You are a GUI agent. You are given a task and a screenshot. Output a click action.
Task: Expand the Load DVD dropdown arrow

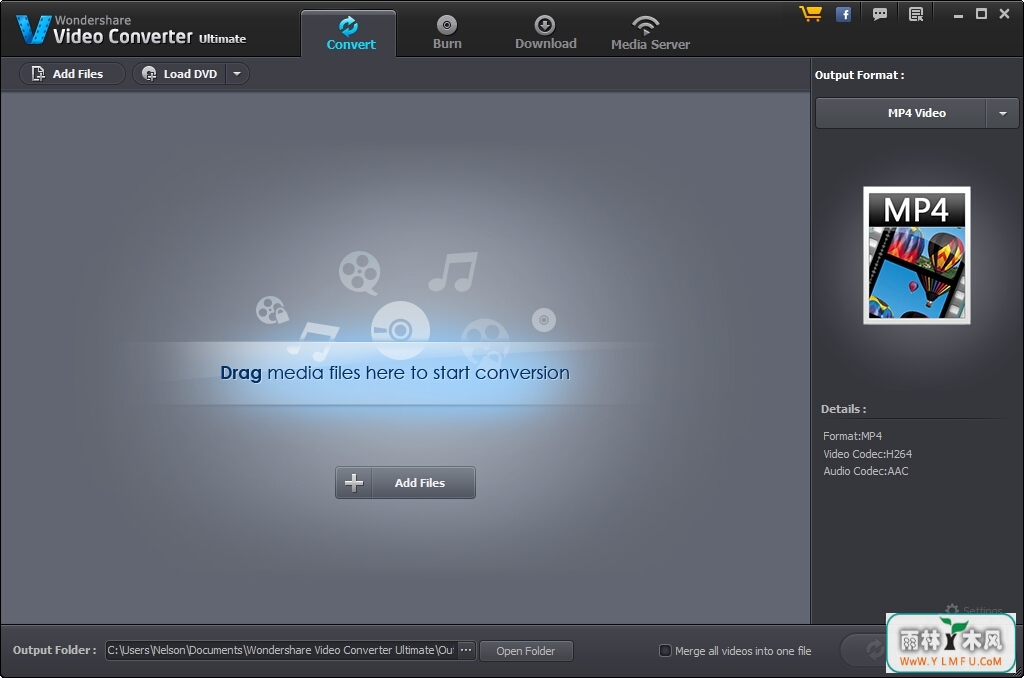coord(237,74)
